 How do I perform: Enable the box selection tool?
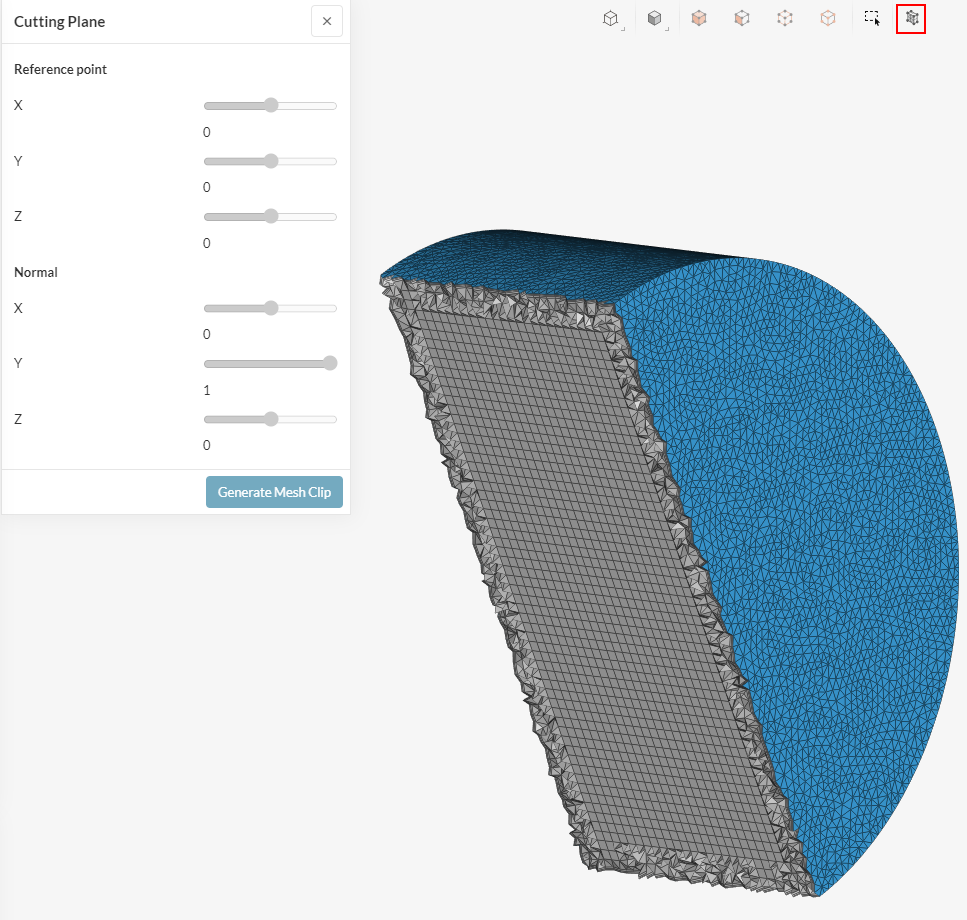(872, 18)
